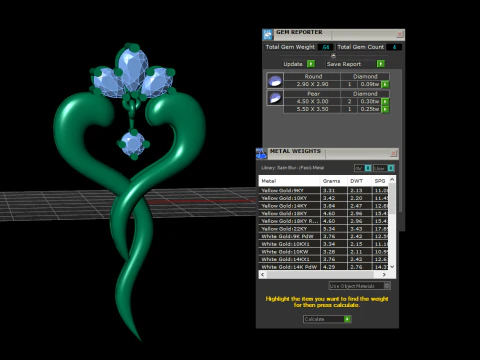The height and width of the screenshot is (360, 480).
Task: Click the green Save Report arrow button
Action: [381, 64]
